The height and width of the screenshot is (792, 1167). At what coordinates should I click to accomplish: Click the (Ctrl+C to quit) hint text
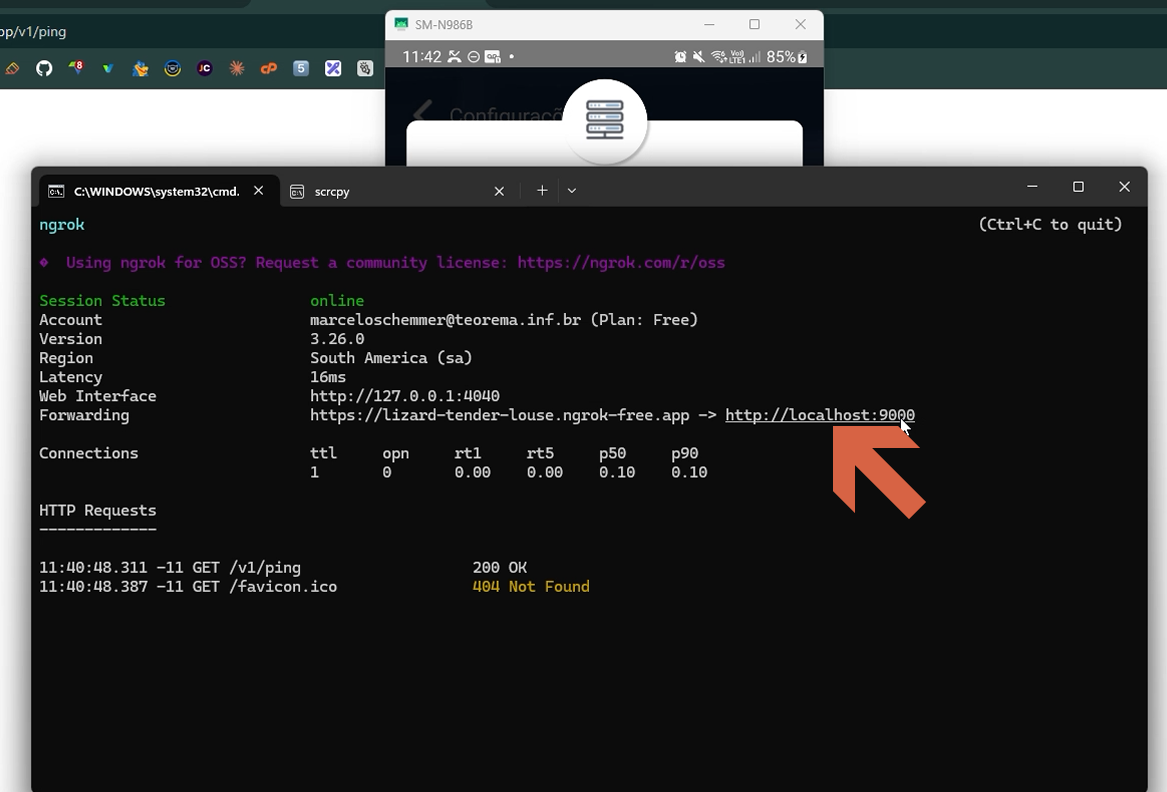[1050, 224]
